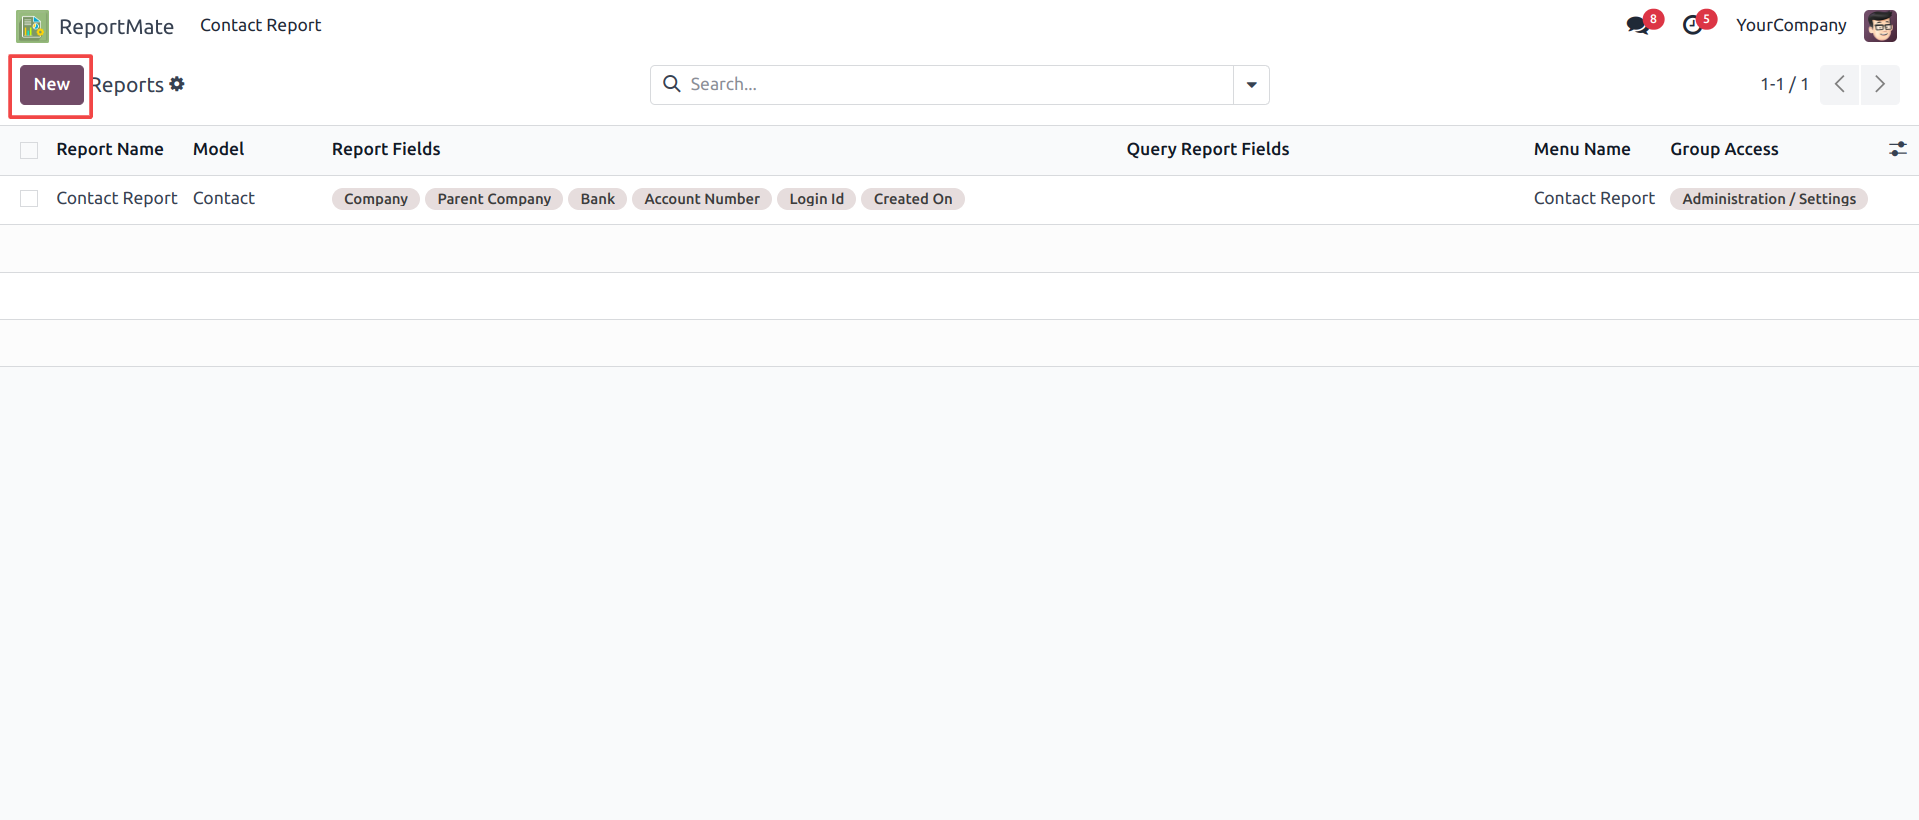Screen dimensions: 1919x820
Task: Click the user avatar picture
Action: (x=1879, y=26)
